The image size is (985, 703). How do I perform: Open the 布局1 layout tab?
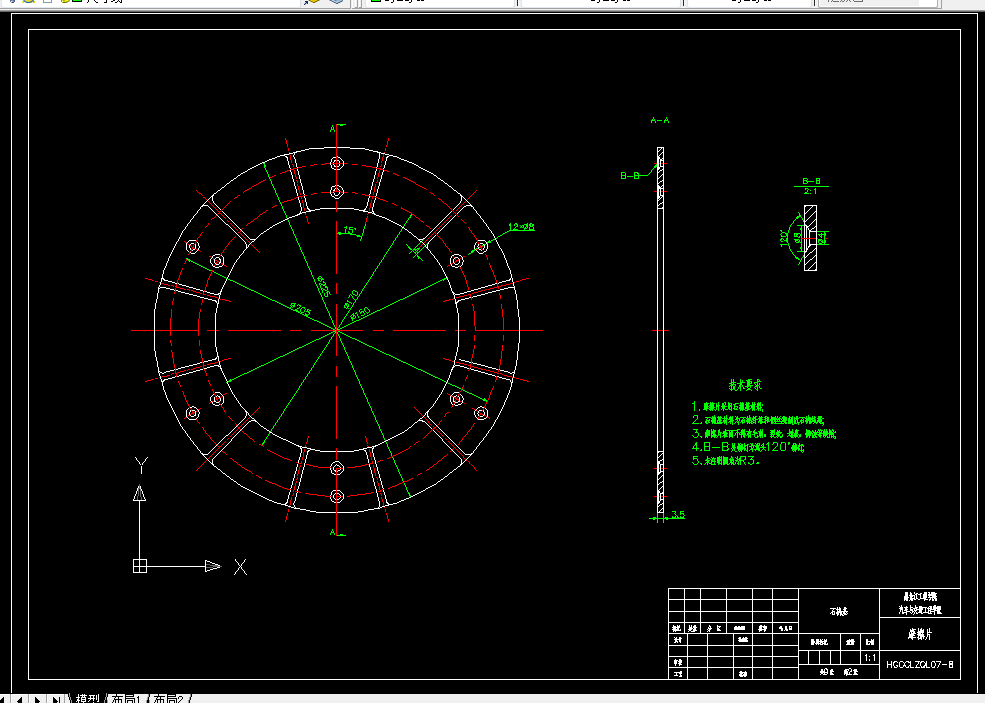pyautogui.click(x=126, y=699)
